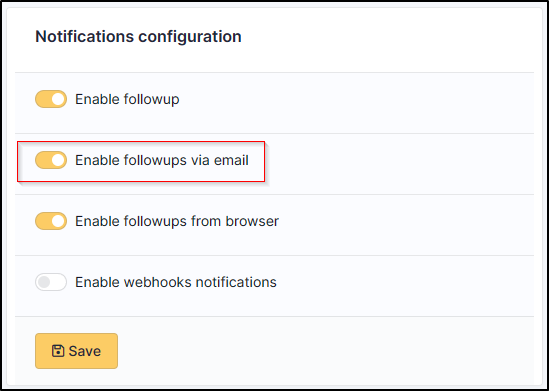Click the 'Enable followups from browser' label
Viewport: 549px width, 391px height.
[177, 221]
